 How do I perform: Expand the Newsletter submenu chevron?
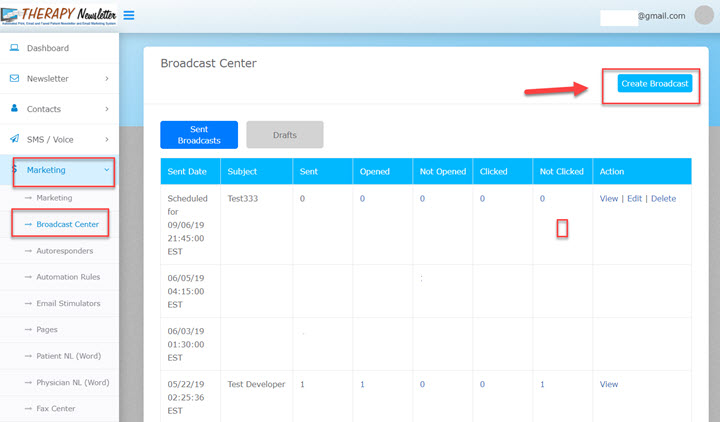point(106,78)
